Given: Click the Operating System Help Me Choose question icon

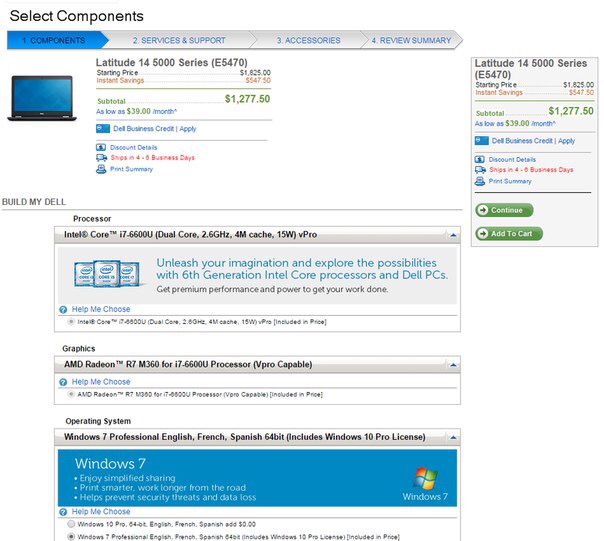Looking at the screenshot, I should point(63,512).
